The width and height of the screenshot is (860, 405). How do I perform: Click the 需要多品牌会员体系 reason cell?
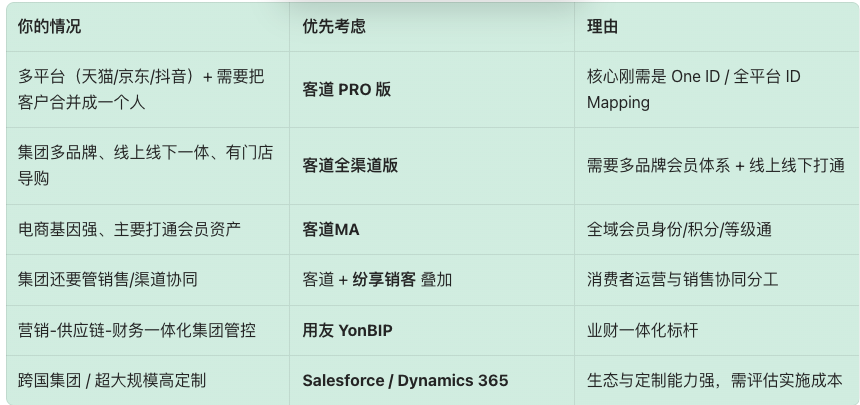[716, 165]
